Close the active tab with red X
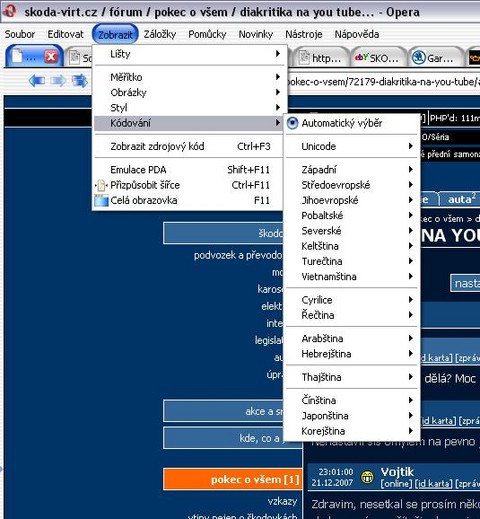This screenshot has width=480, height=519. [x=51, y=57]
